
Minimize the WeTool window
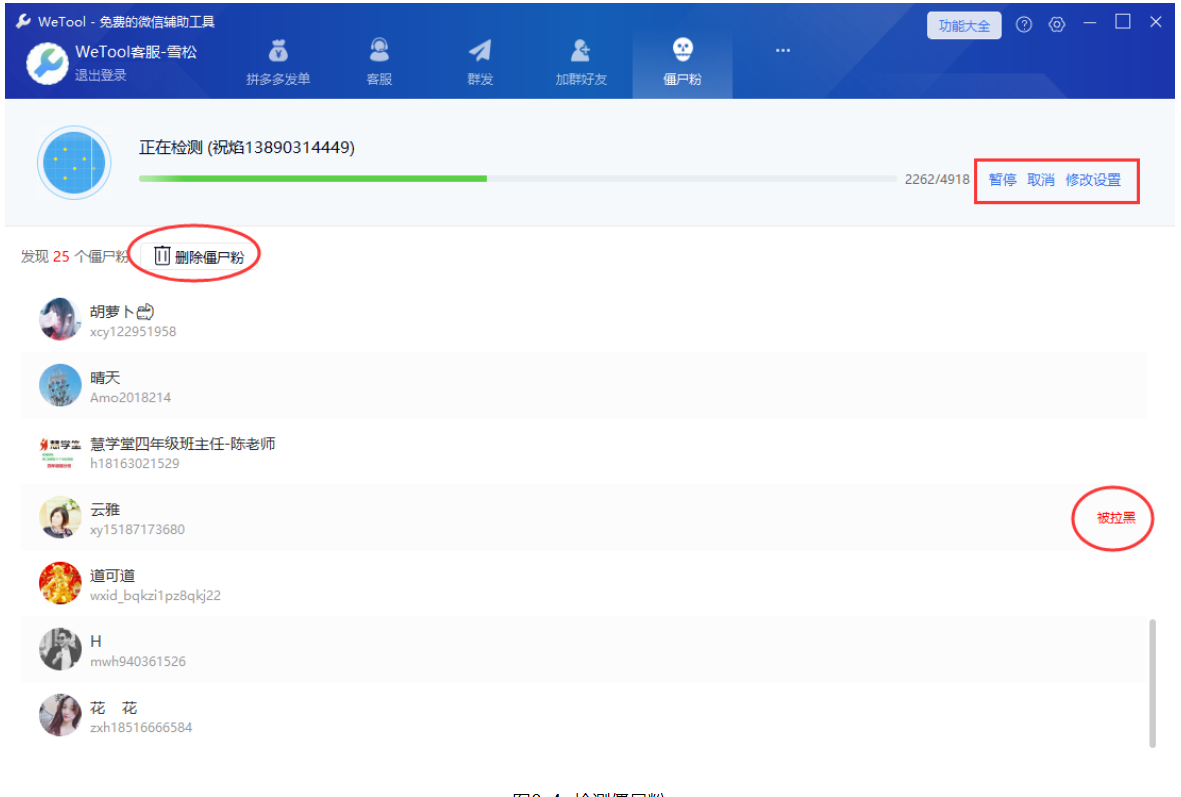coord(1089,23)
